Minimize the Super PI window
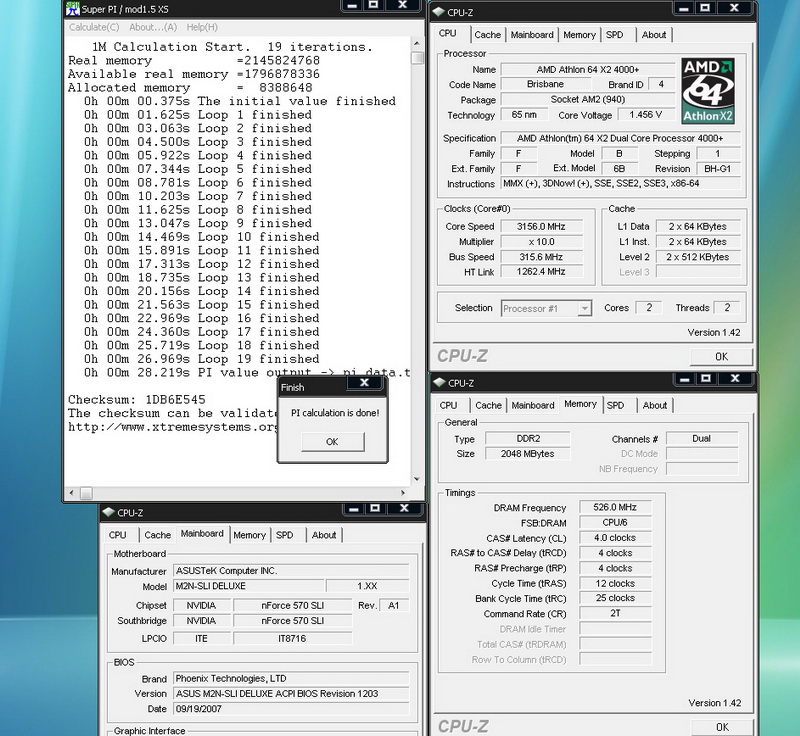The image size is (800, 736). click(352, 5)
